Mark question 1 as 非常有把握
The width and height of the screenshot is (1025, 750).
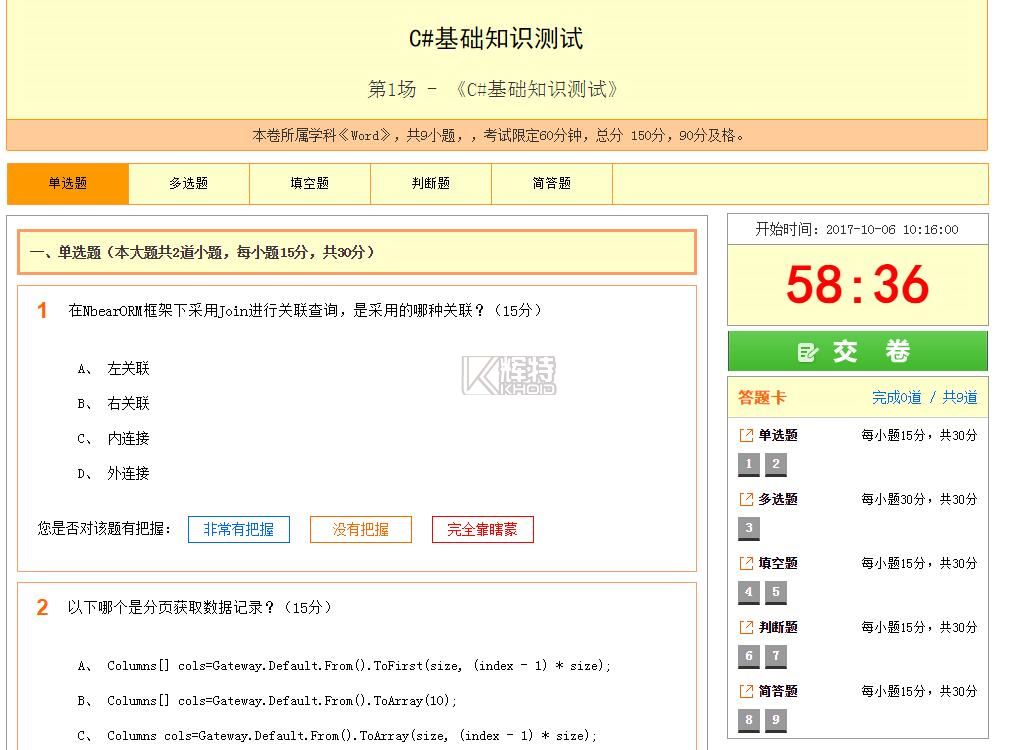[238, 530]
